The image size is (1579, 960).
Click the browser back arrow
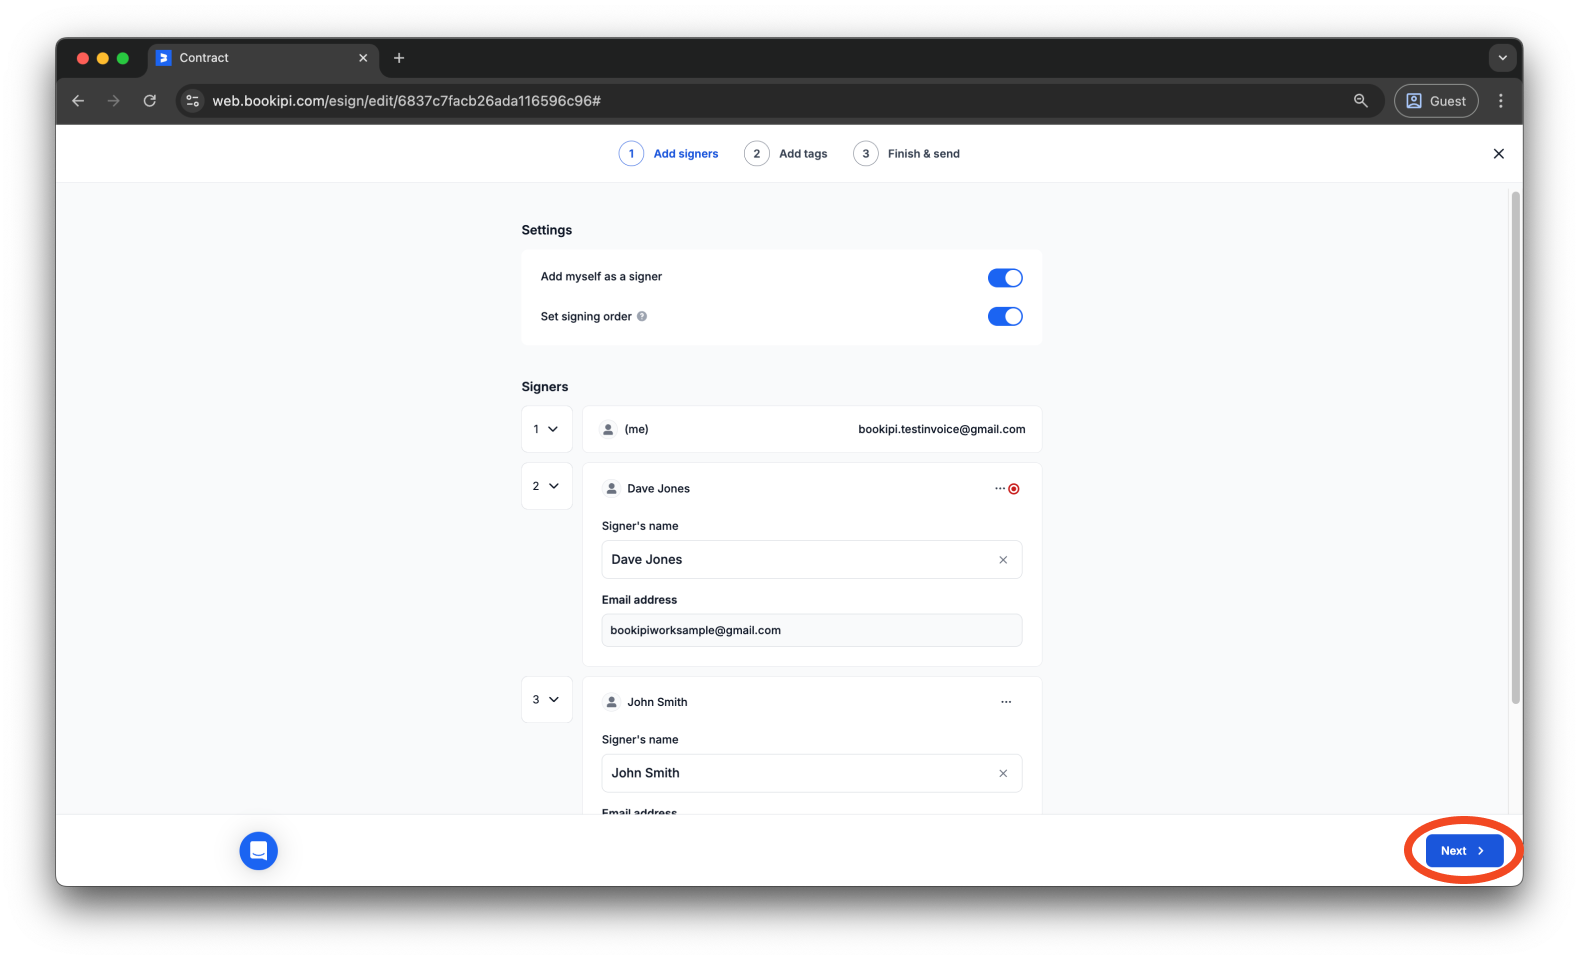[78, 101]
